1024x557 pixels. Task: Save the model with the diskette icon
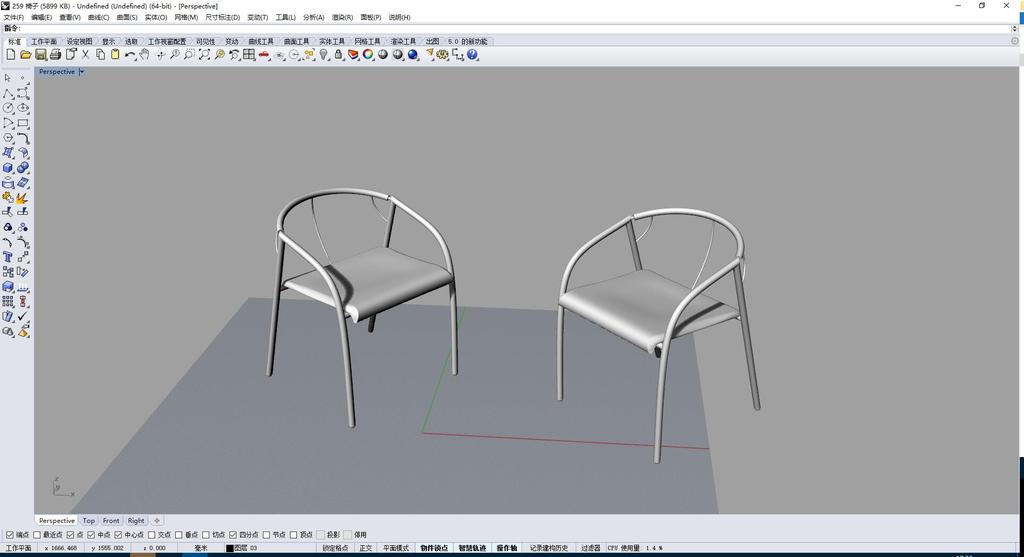click(x=40, y=55)
